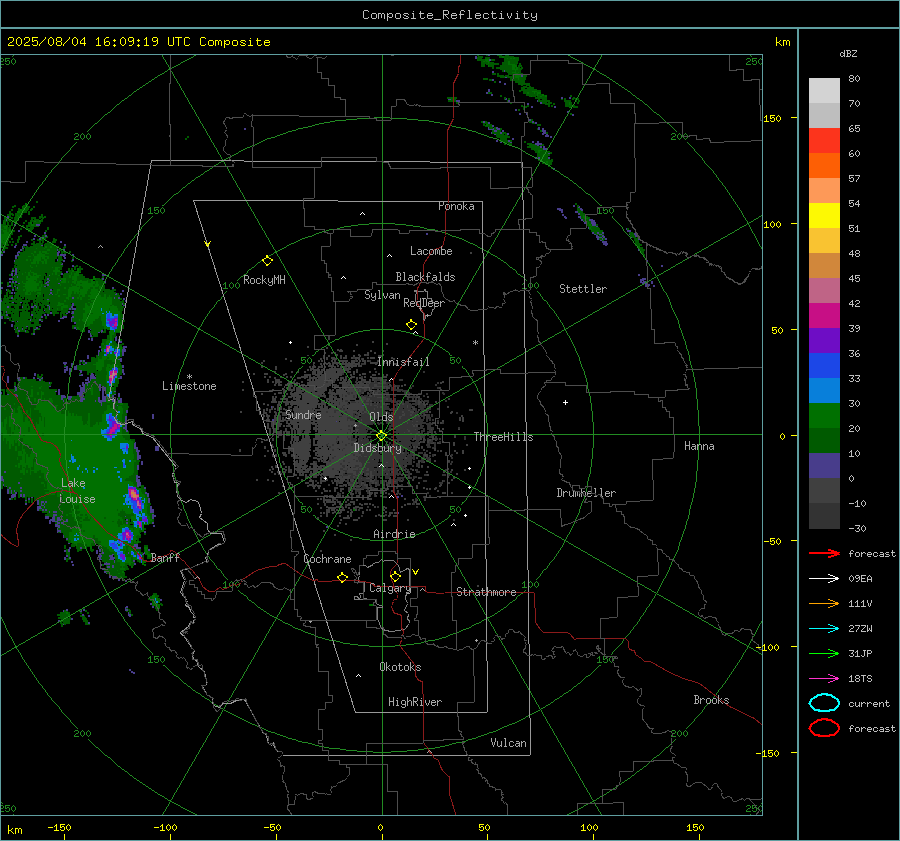Click the RedDeer city label
Image resolution: width=900 pixels, height=841 pixels.
(424, 303)
